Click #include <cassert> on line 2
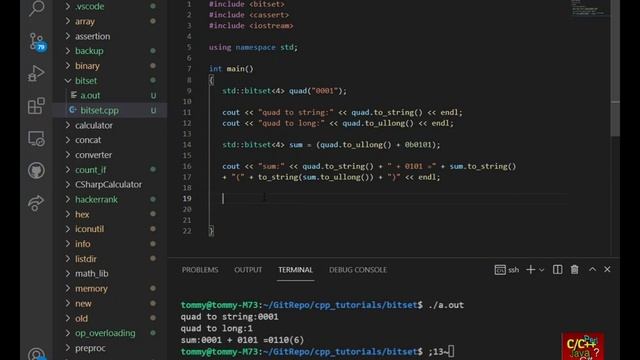 (249, 15)
